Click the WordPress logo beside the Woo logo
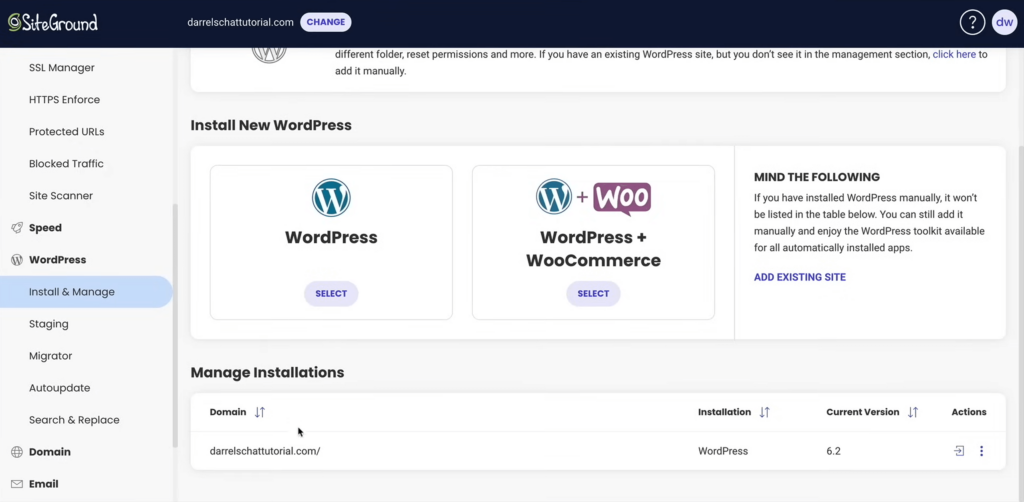Screen dimensions: 1024x502 point(554,196)
